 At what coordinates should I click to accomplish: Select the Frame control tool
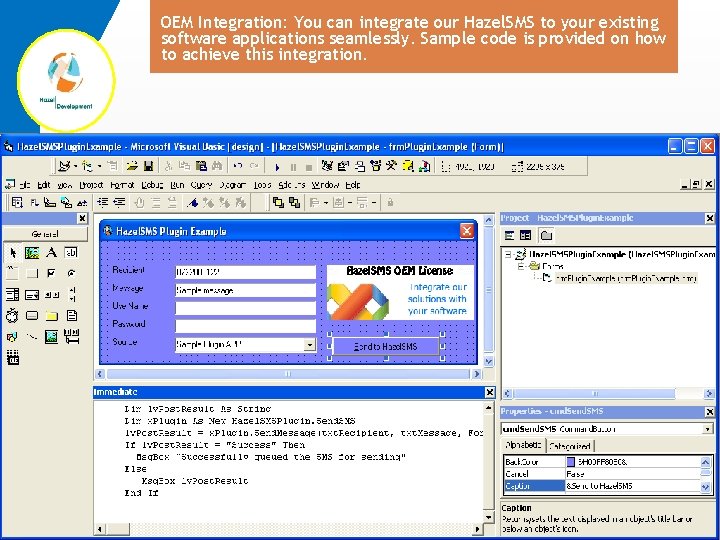click(12, 273)
